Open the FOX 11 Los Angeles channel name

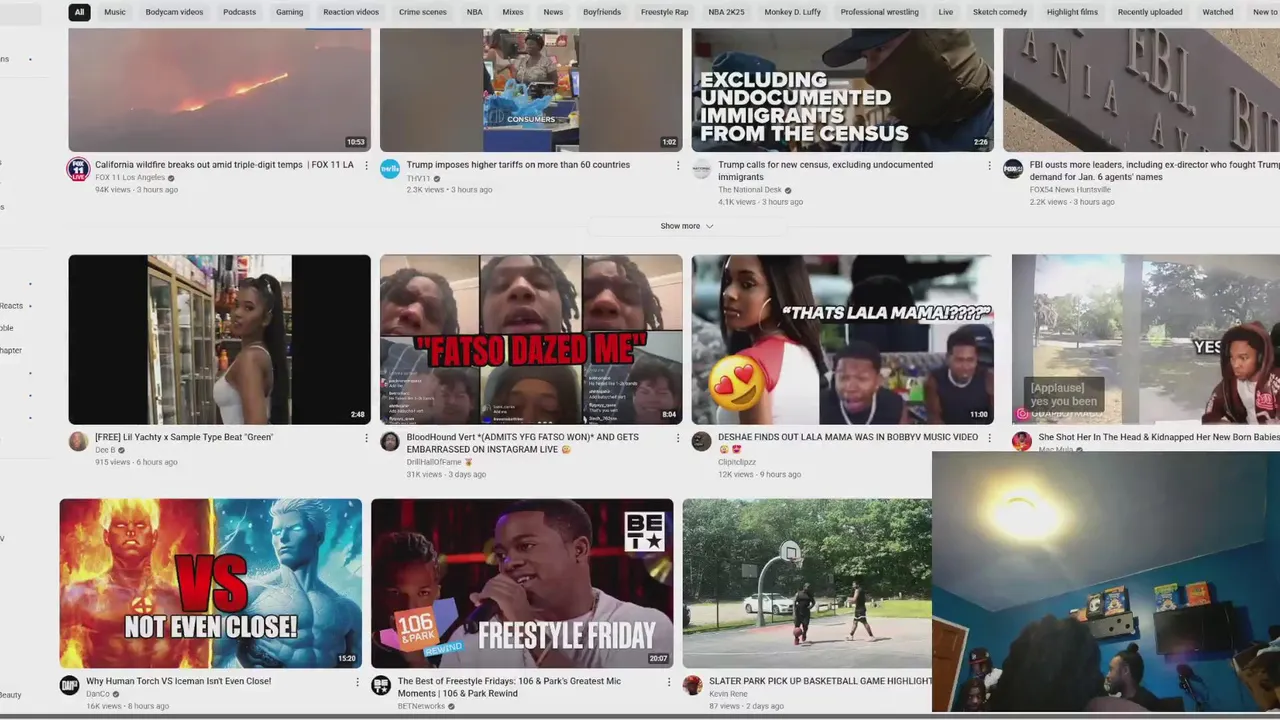click(x=130, y=178)
